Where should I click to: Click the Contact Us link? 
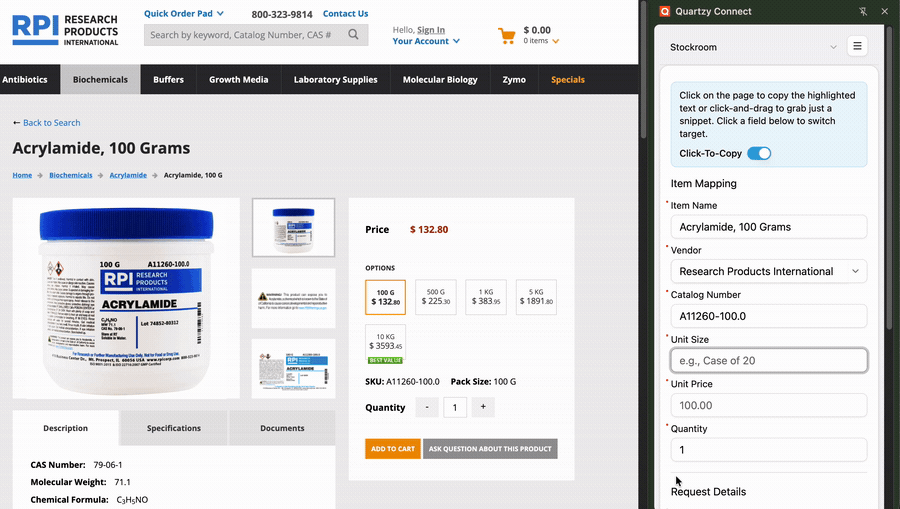point(346,13)
